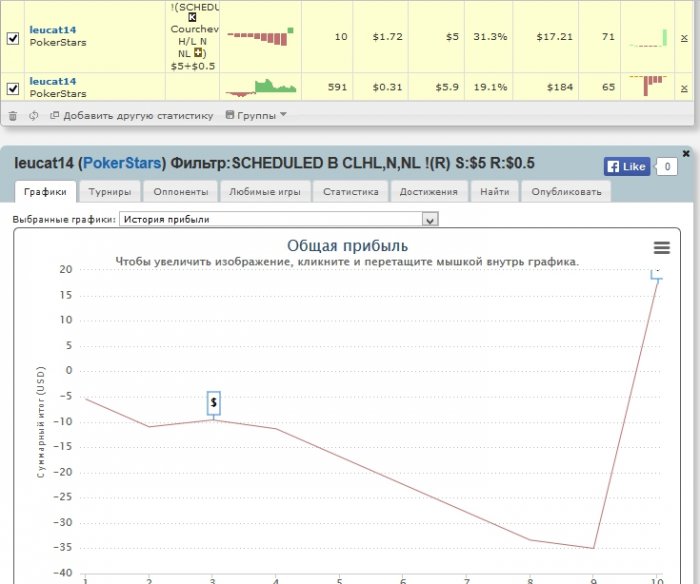Click the $17.21 value
Screen dimensions: 700x584
(x=554, y=37)
